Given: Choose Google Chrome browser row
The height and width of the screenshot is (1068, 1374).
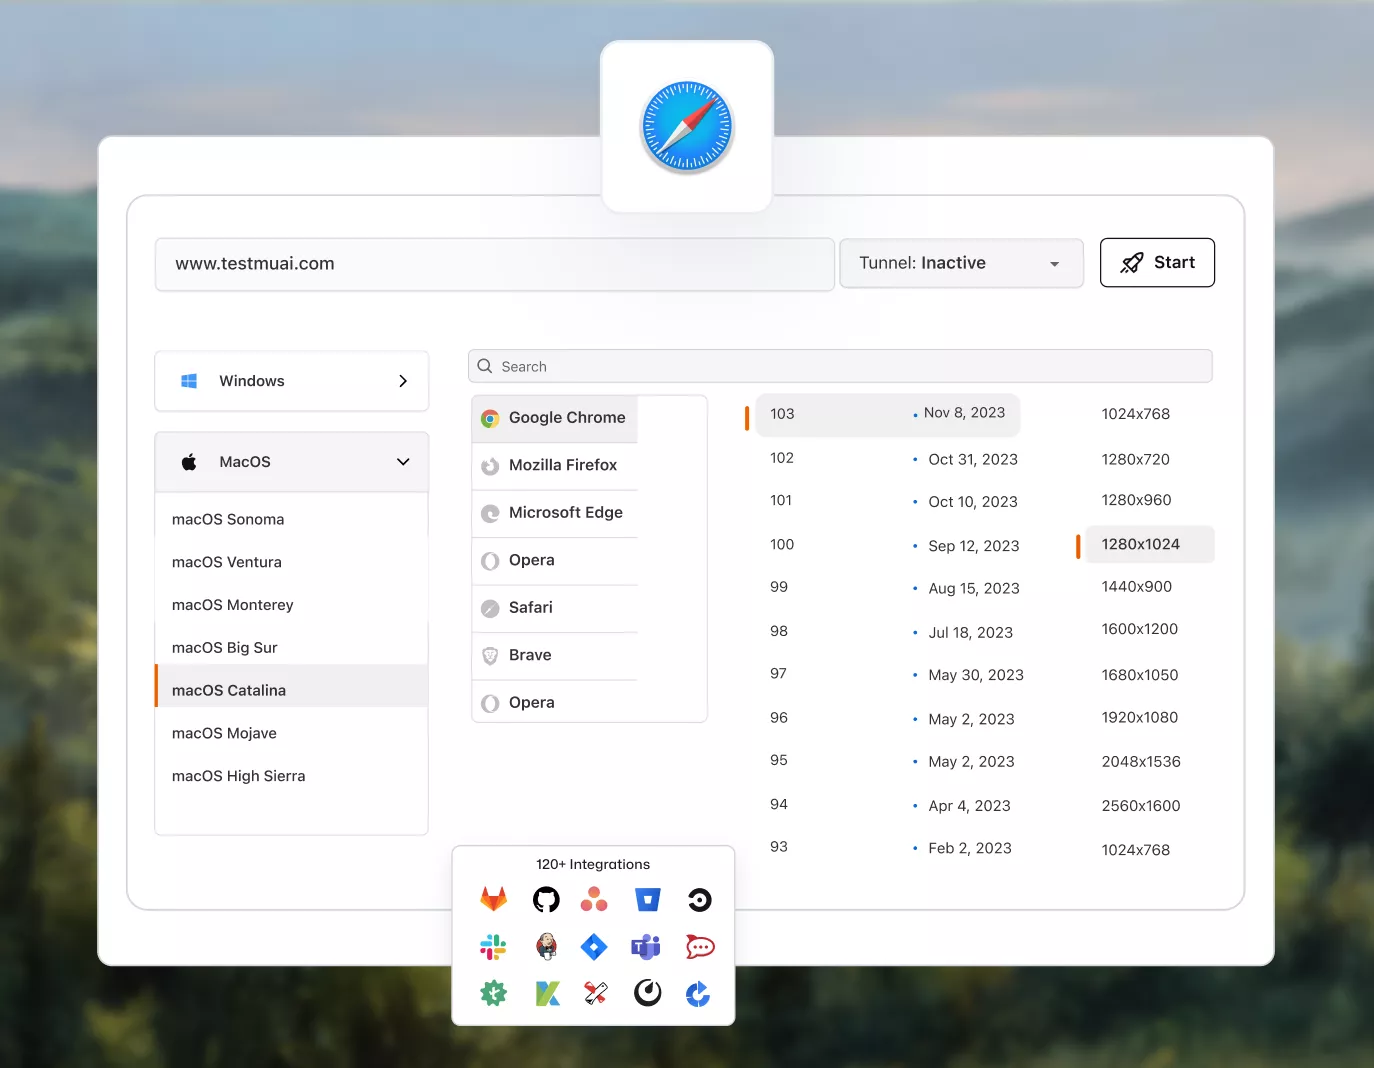Looking at the screenshot, I should (555, 418).
